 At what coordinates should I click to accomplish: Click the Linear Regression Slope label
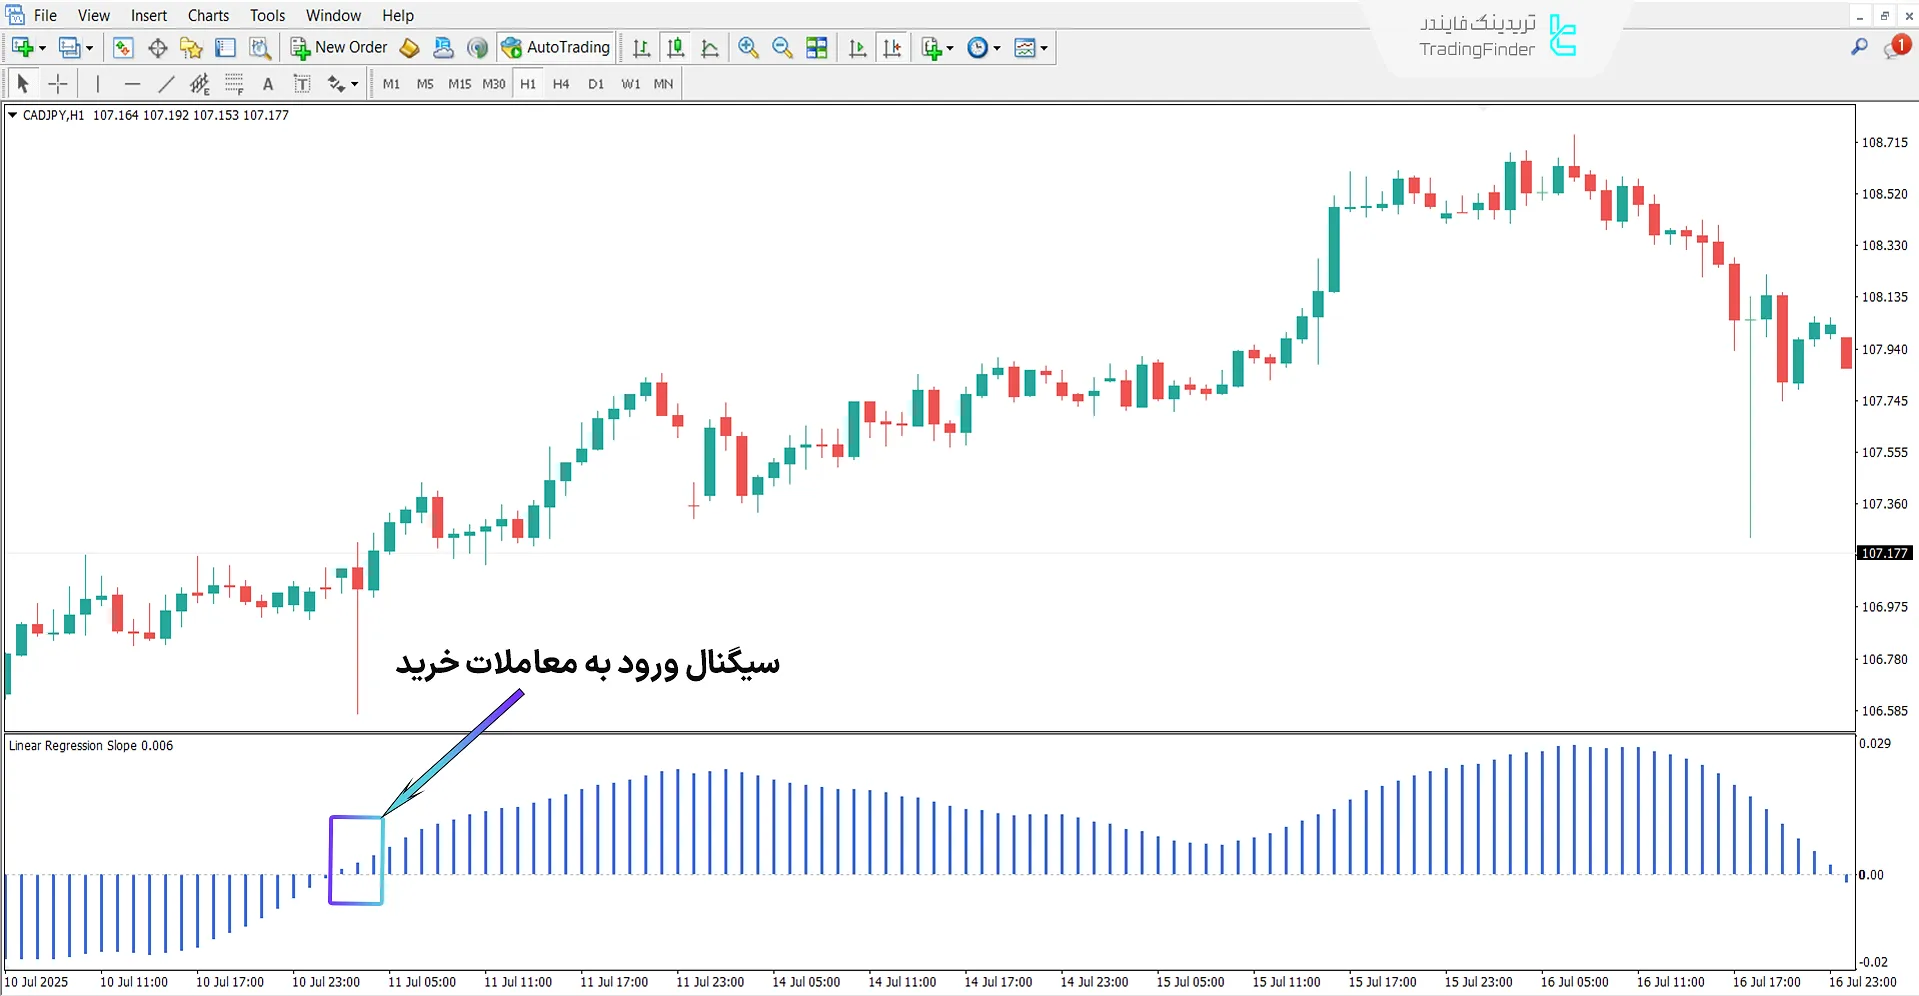point(91,745)
